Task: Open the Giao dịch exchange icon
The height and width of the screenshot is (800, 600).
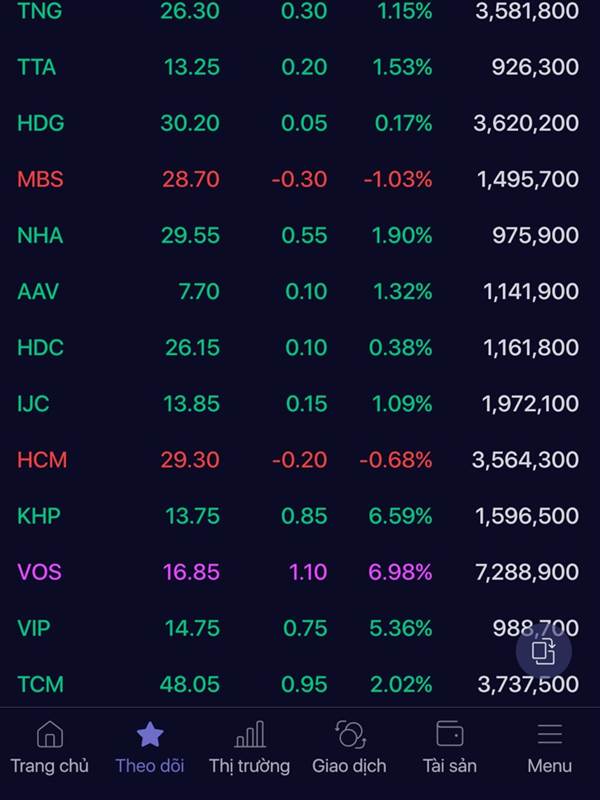Action: tap(350, 734)
